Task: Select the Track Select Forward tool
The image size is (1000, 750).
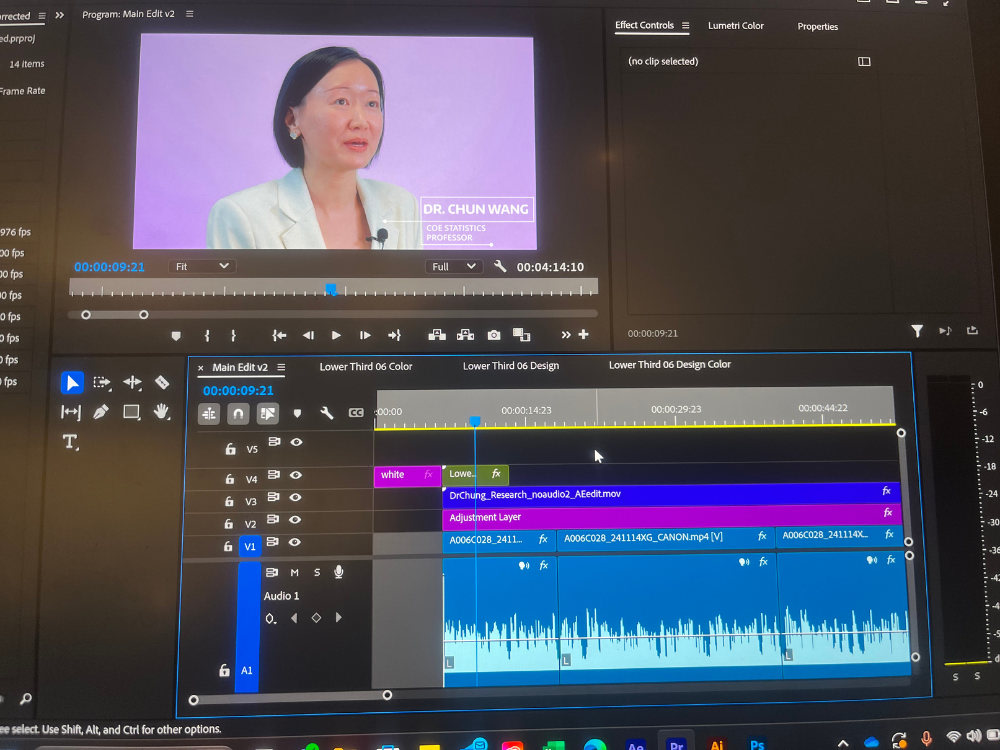Action: [x=102, y=382]
